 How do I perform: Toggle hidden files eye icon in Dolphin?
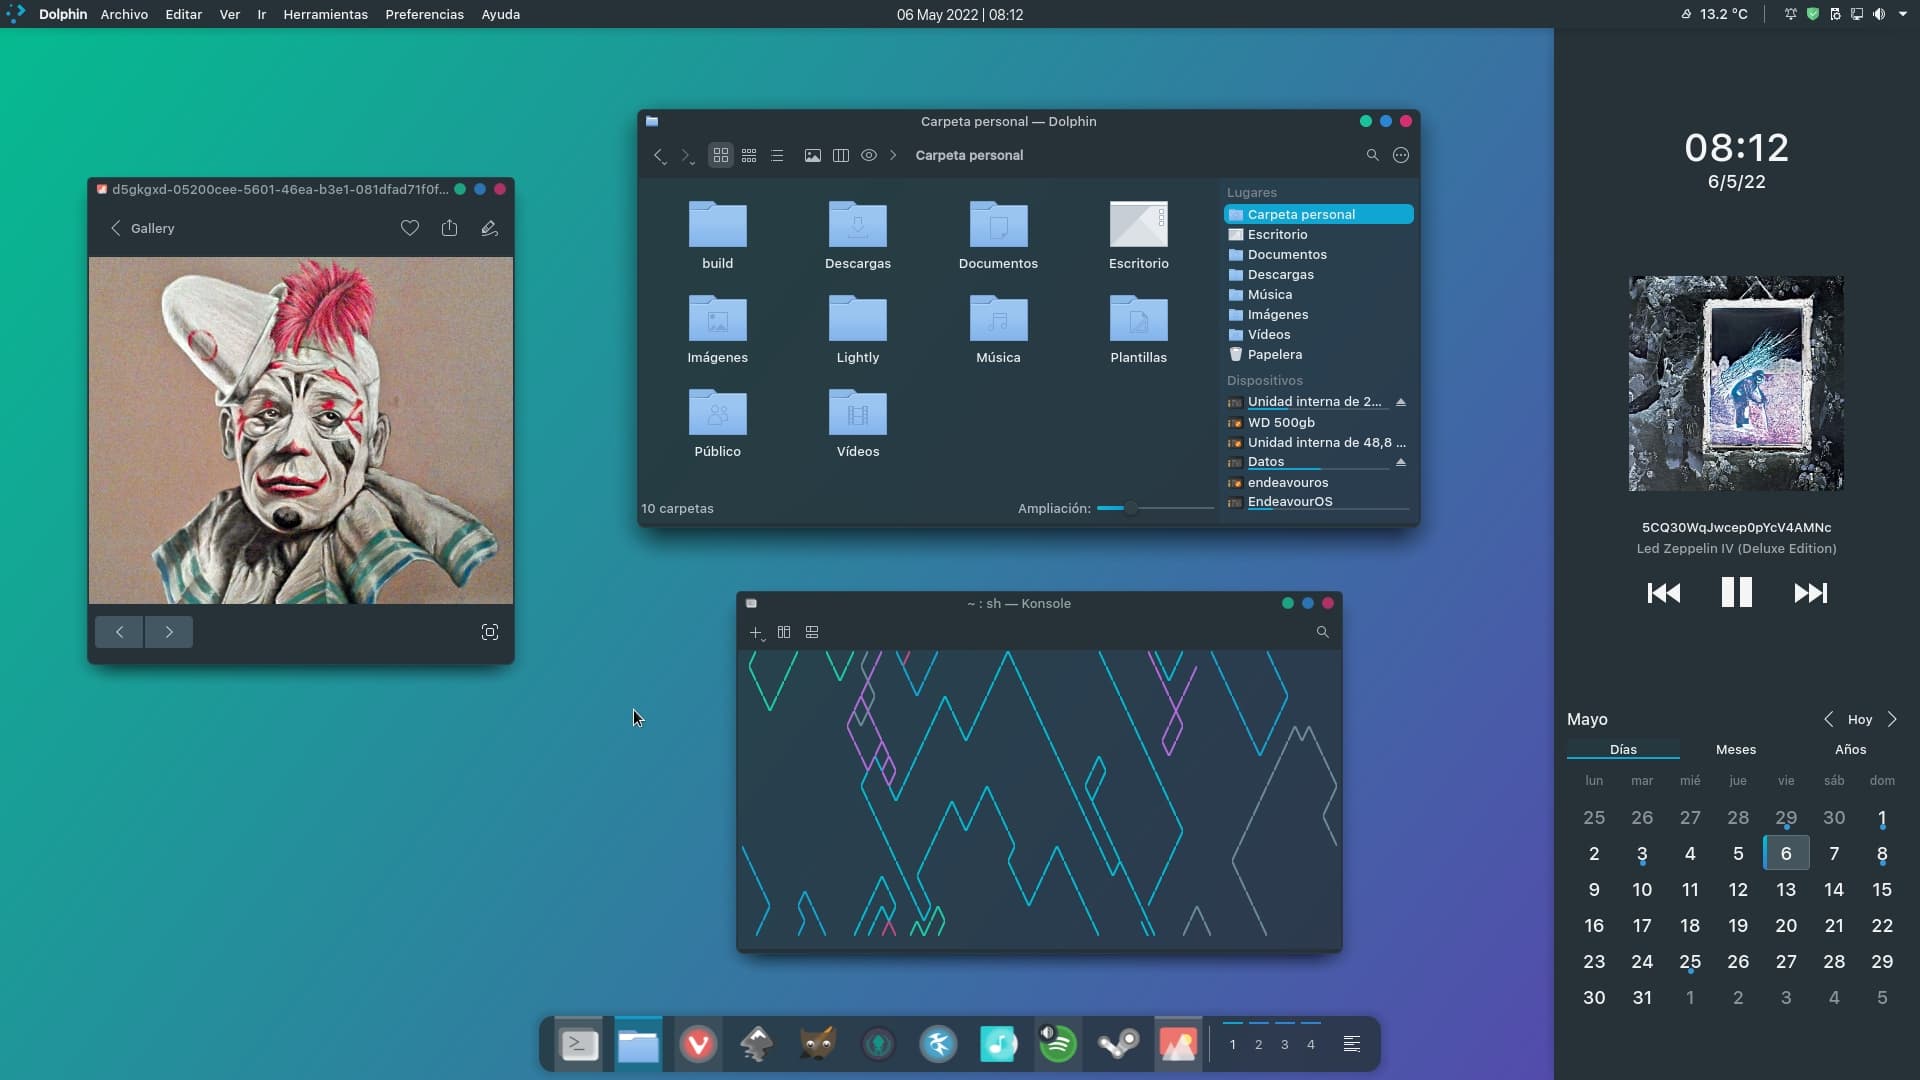tap(869, 155)
